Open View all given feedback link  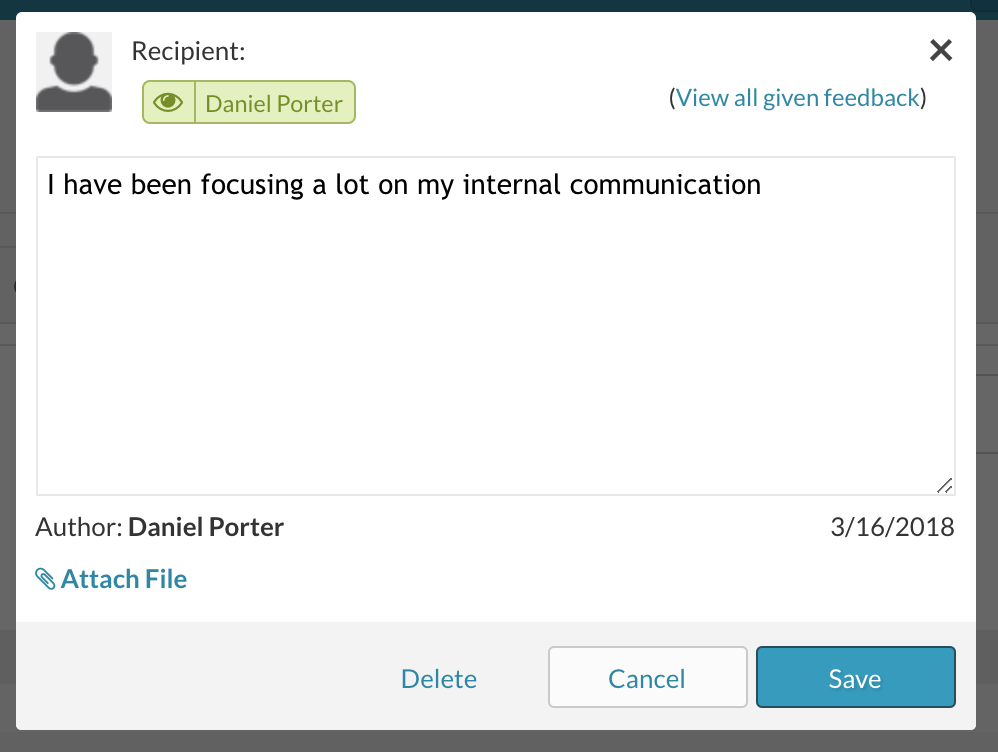[x=798, y=97]
